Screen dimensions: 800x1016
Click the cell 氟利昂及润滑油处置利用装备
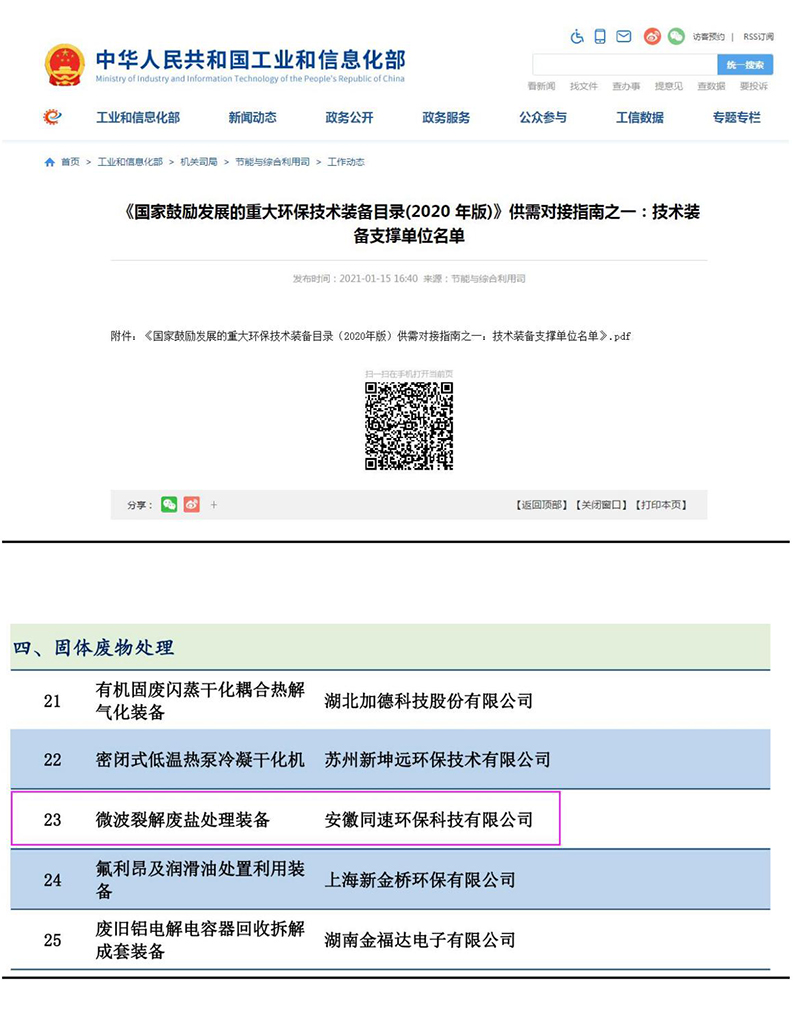point(200,879)
